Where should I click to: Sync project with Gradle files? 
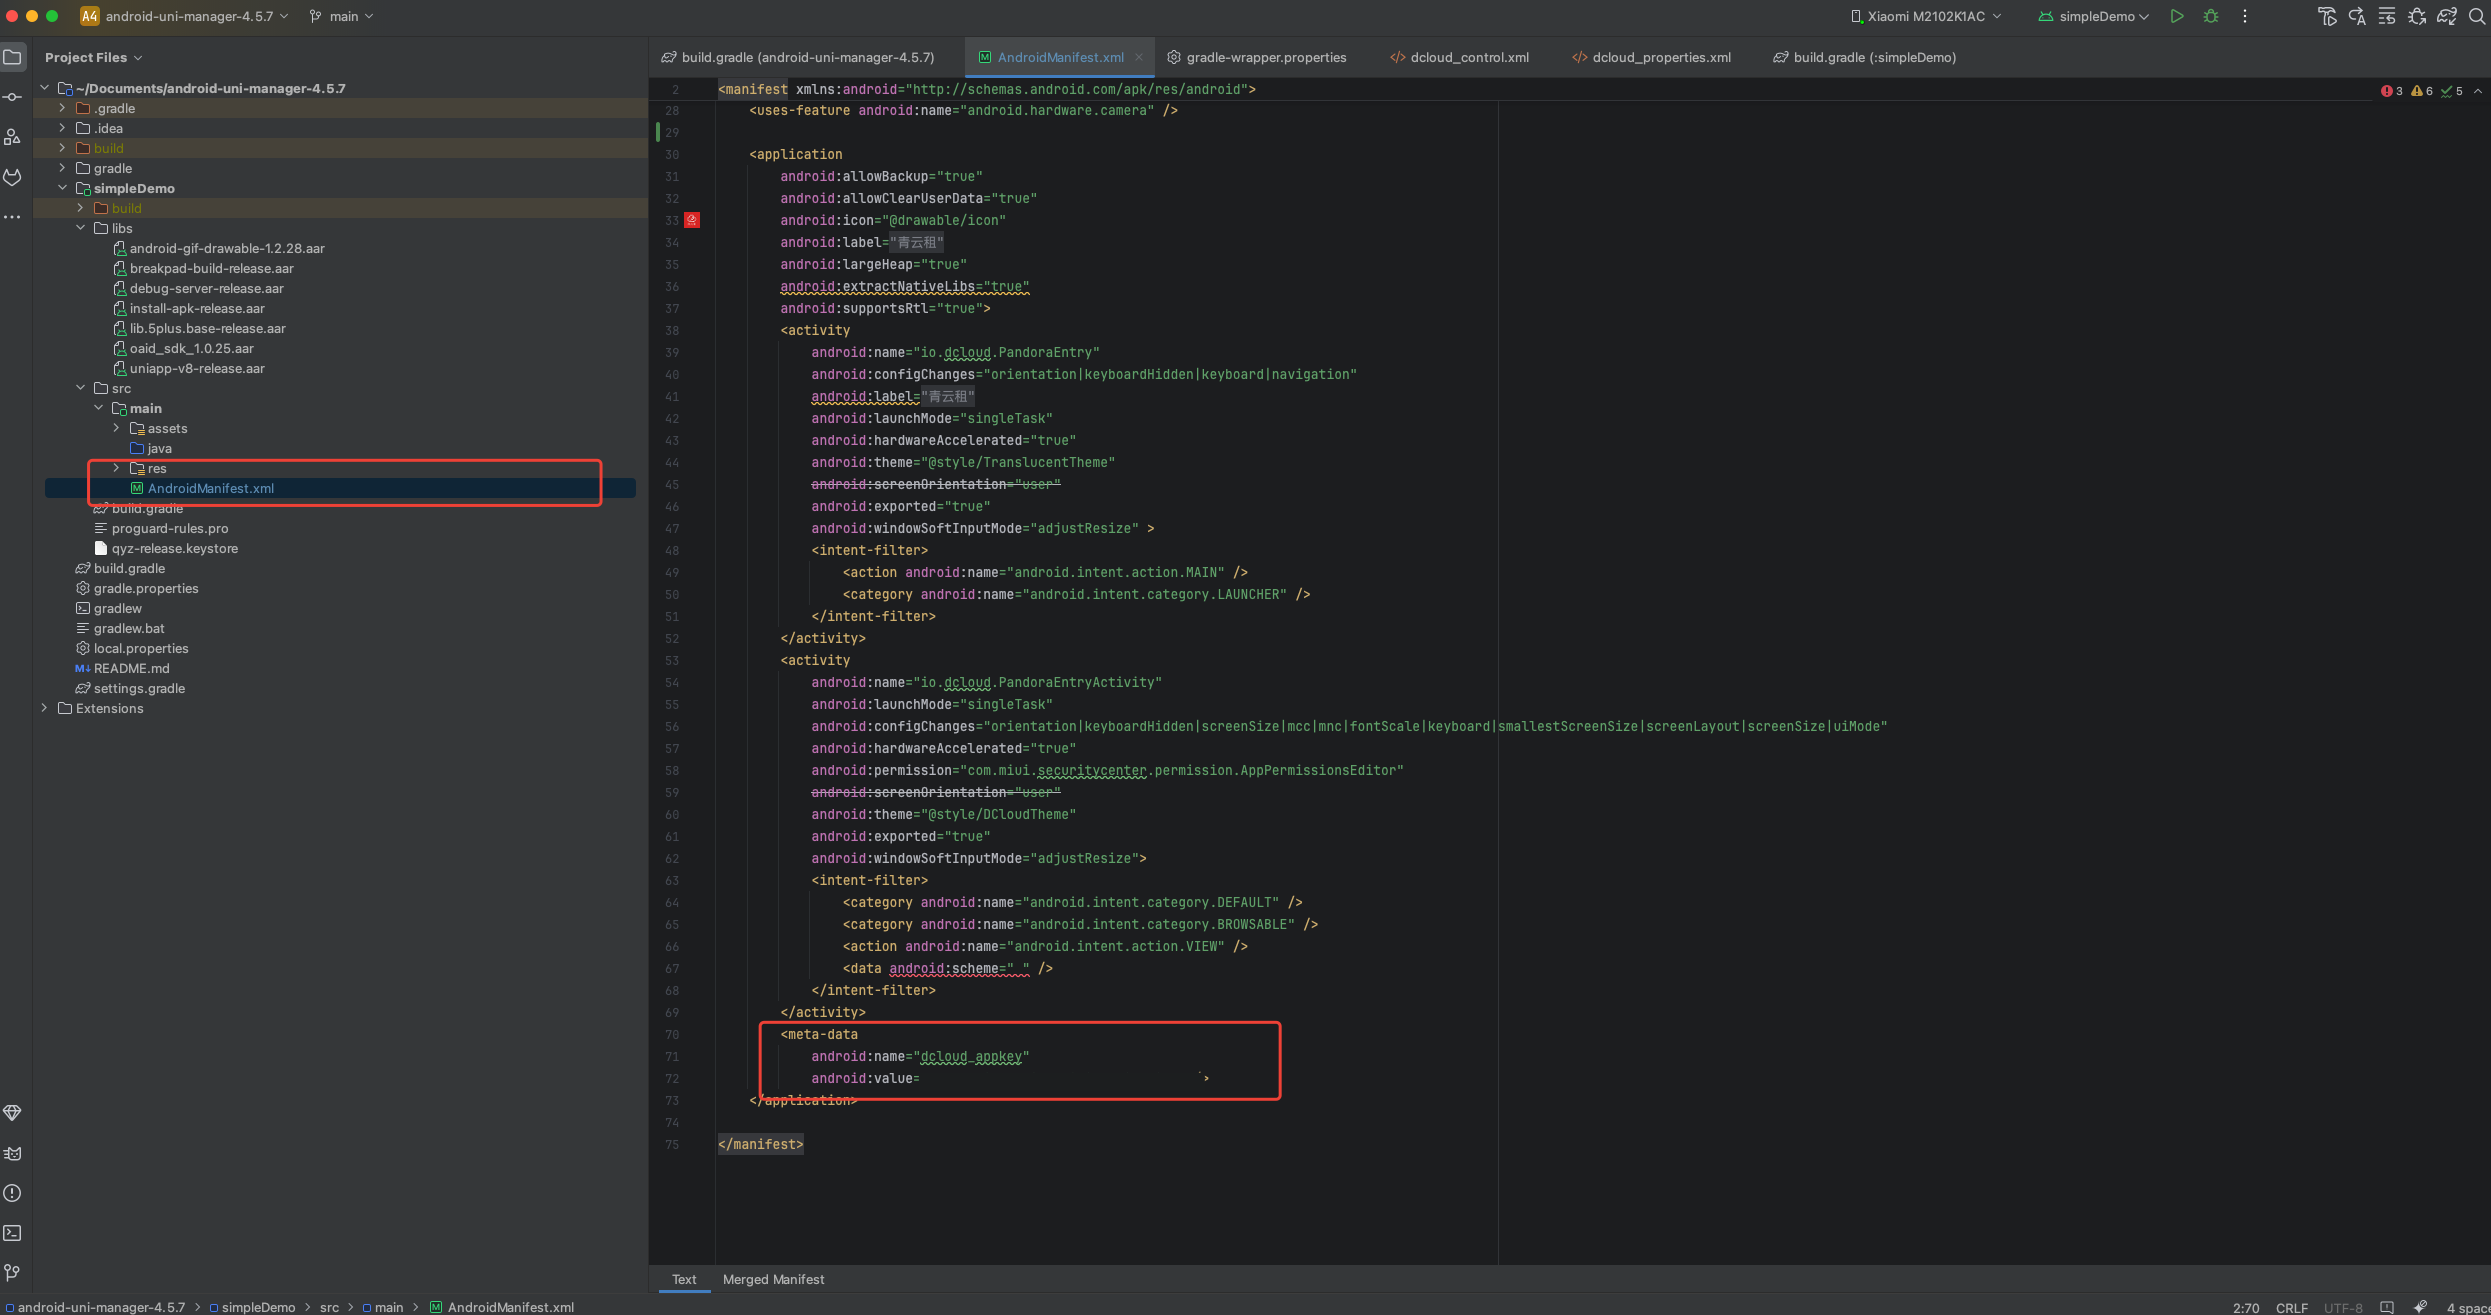tap(2446, 16)
